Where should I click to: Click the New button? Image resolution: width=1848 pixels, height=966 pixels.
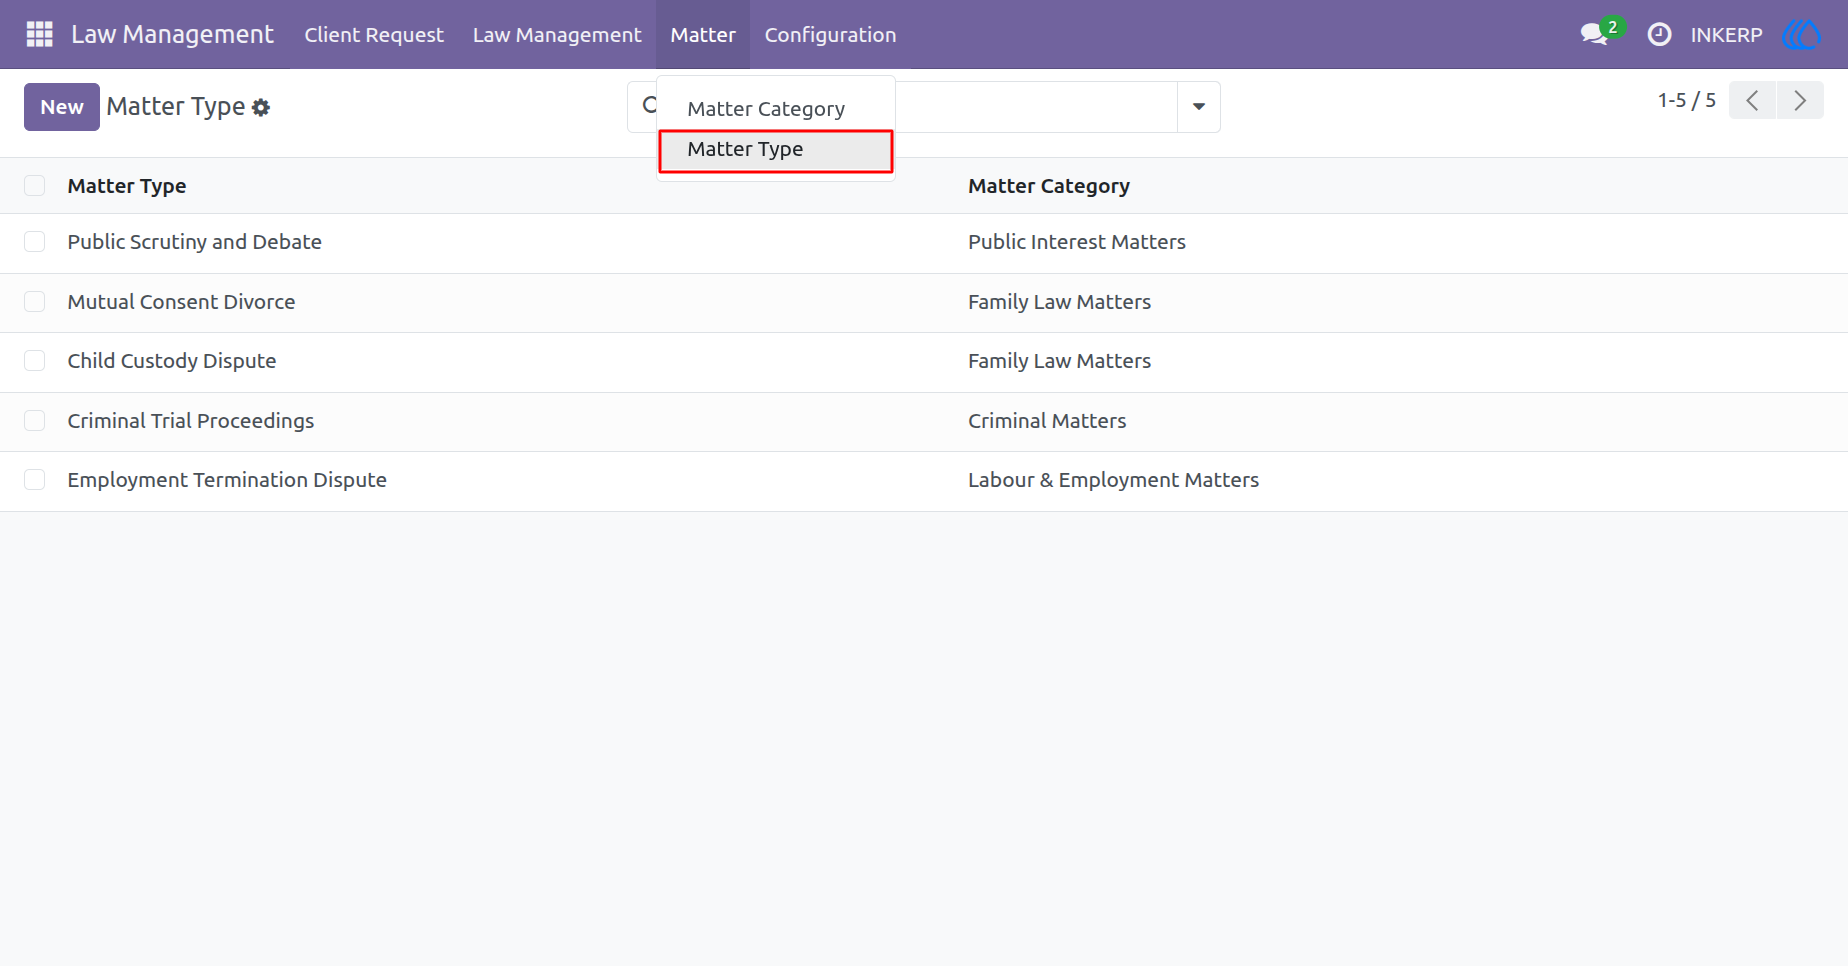pos(62,107)
